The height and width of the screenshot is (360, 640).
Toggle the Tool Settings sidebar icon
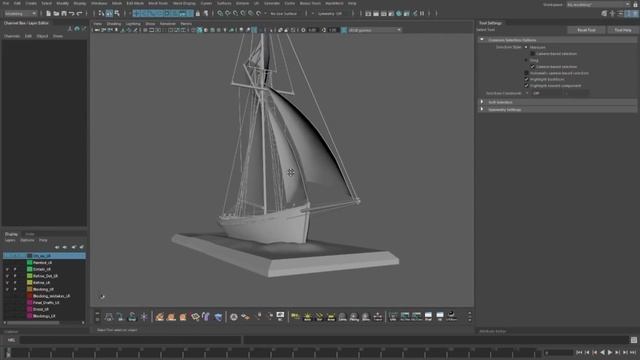click(628, 13)
